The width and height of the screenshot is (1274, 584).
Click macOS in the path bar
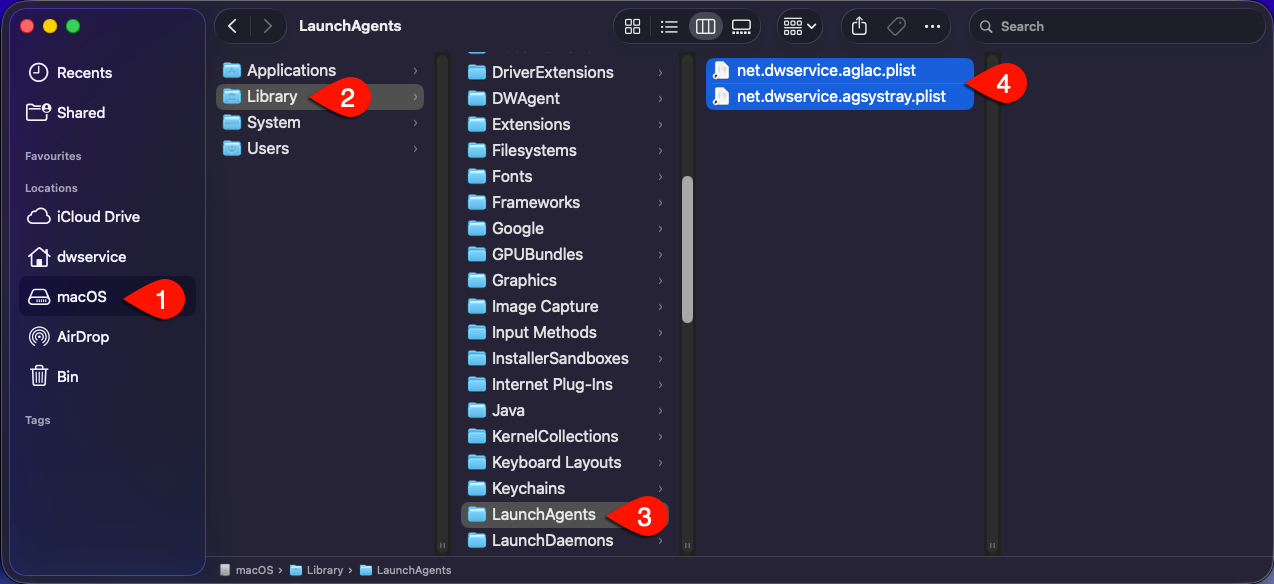[x=246, y=570]
